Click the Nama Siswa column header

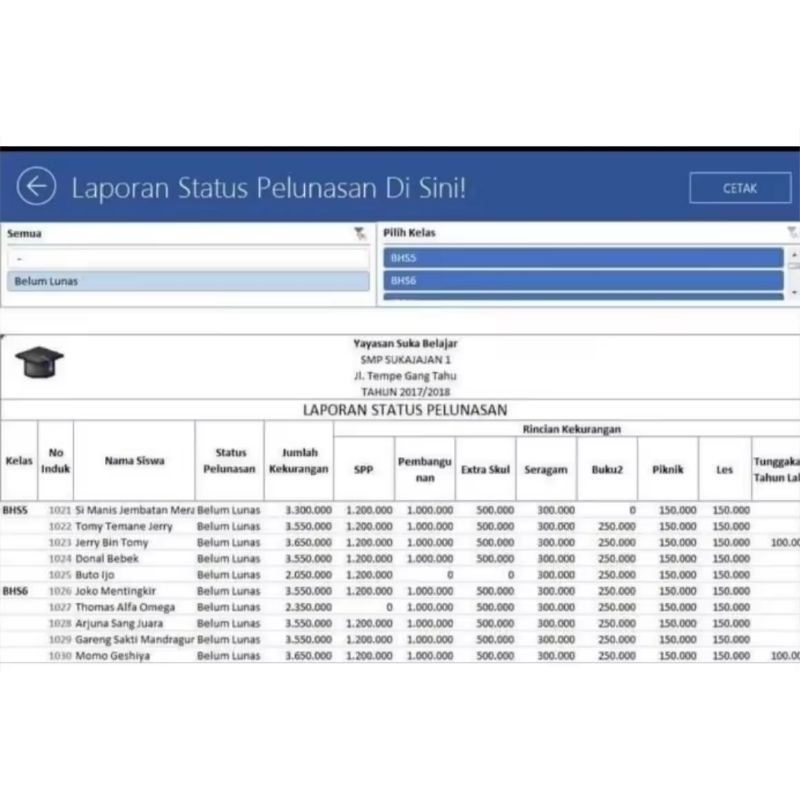(x=134, y=460)
